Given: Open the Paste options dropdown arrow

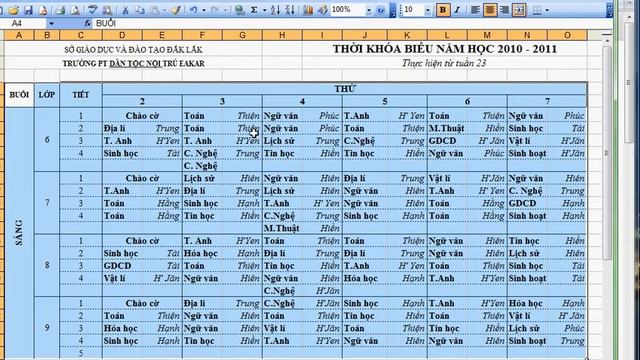Looking at the screenshot, I should coord(163,10).
